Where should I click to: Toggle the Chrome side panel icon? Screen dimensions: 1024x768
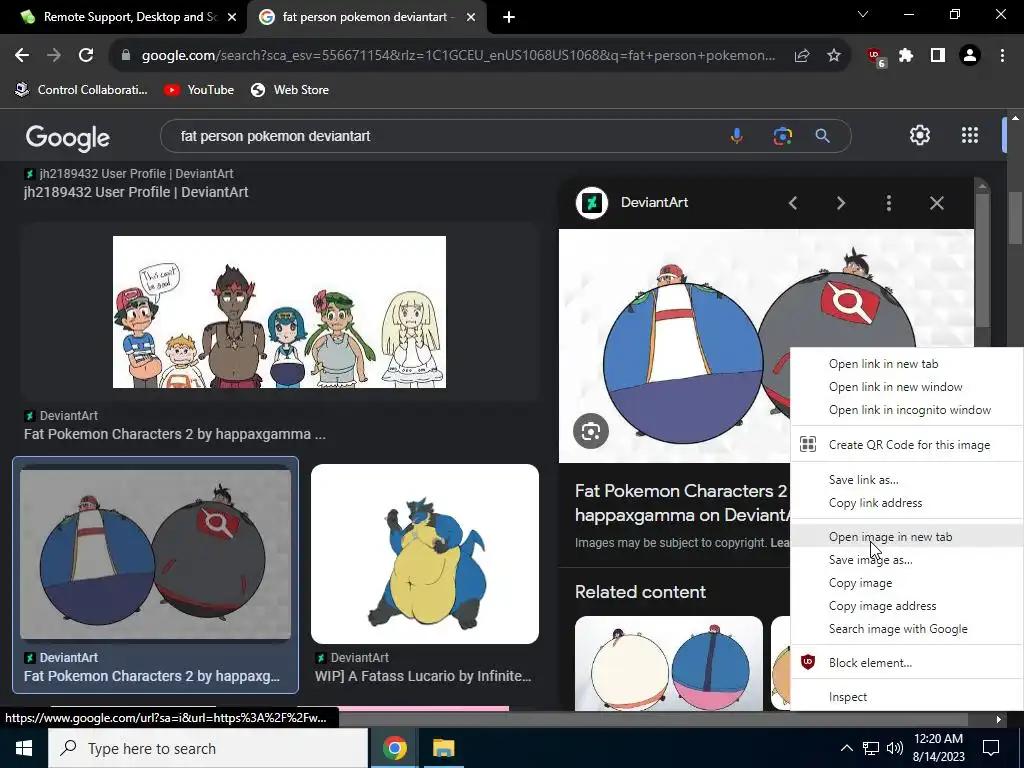938,56
